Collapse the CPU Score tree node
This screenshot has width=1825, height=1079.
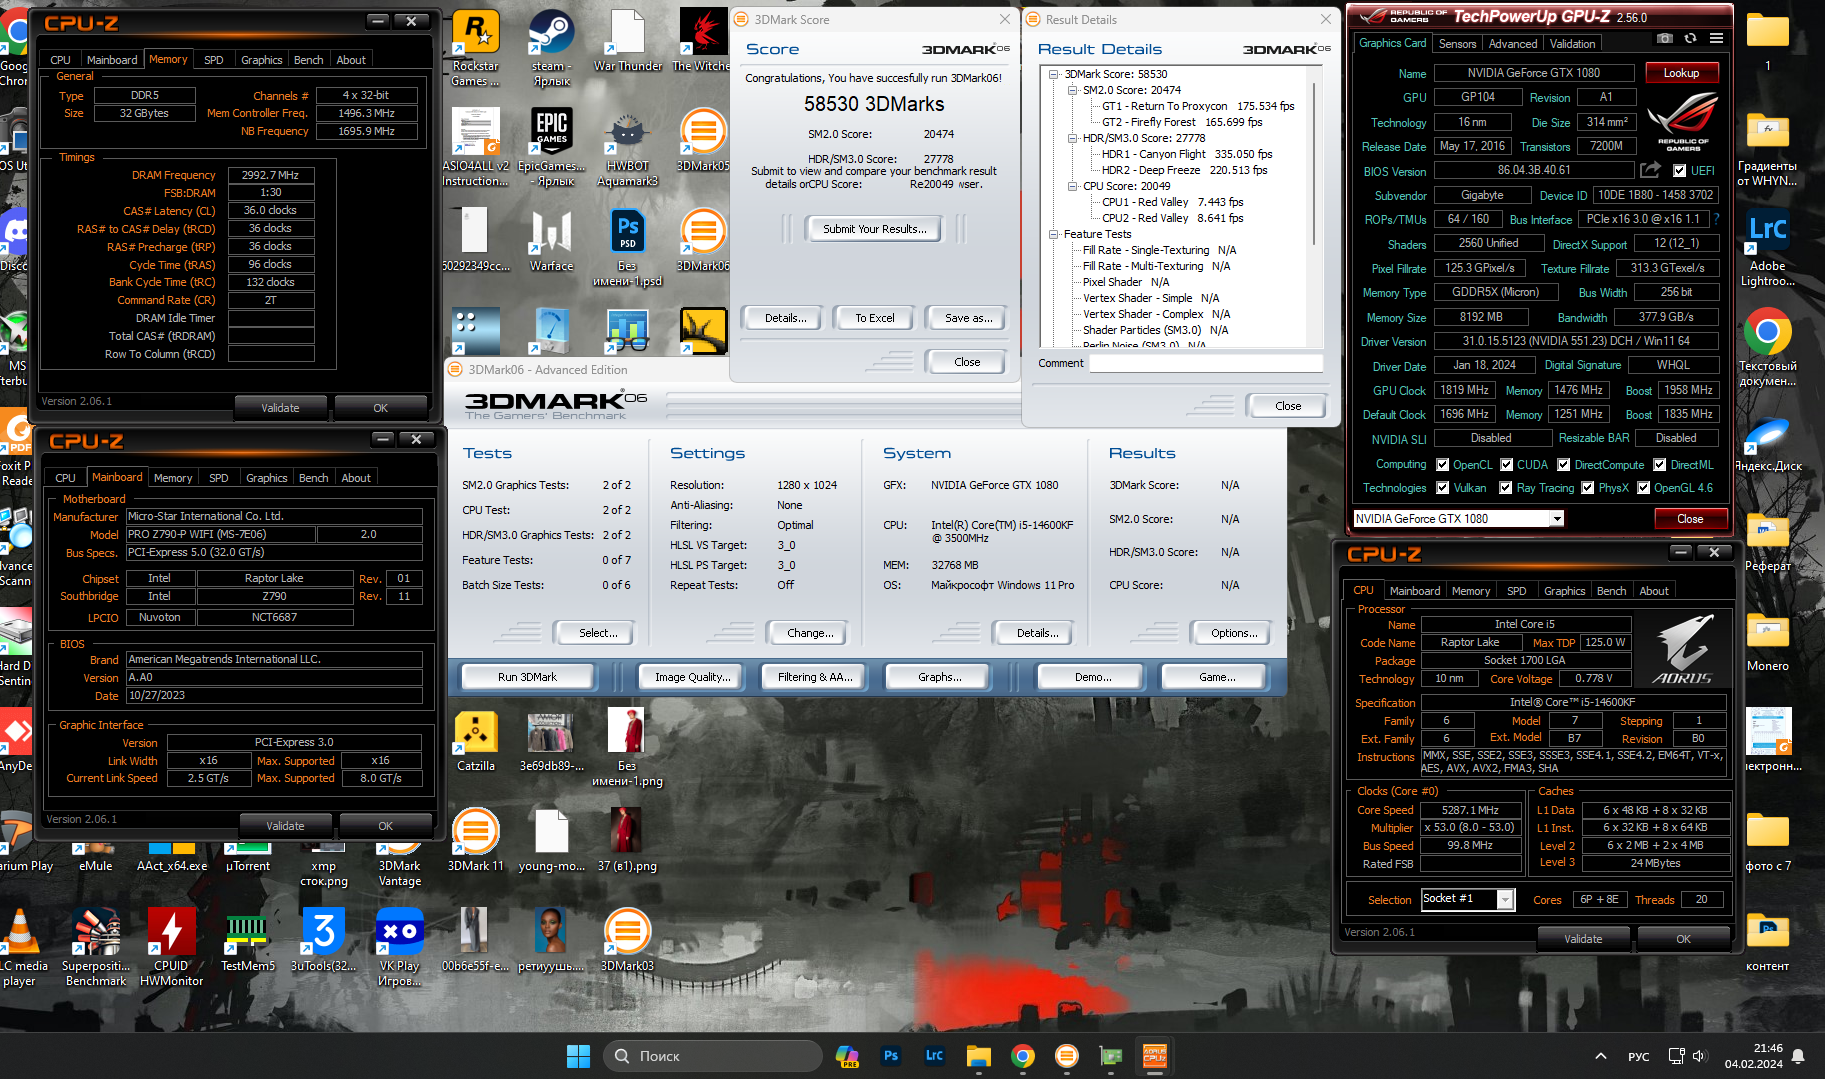pos(1073,186)
